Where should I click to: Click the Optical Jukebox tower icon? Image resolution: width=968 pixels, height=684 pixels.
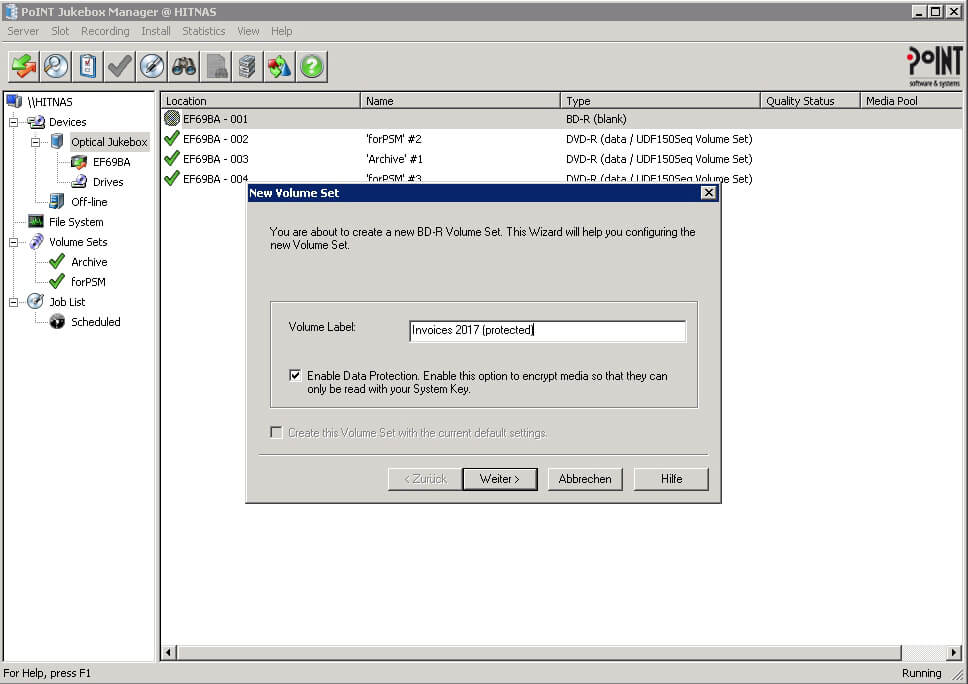[57, 141]
